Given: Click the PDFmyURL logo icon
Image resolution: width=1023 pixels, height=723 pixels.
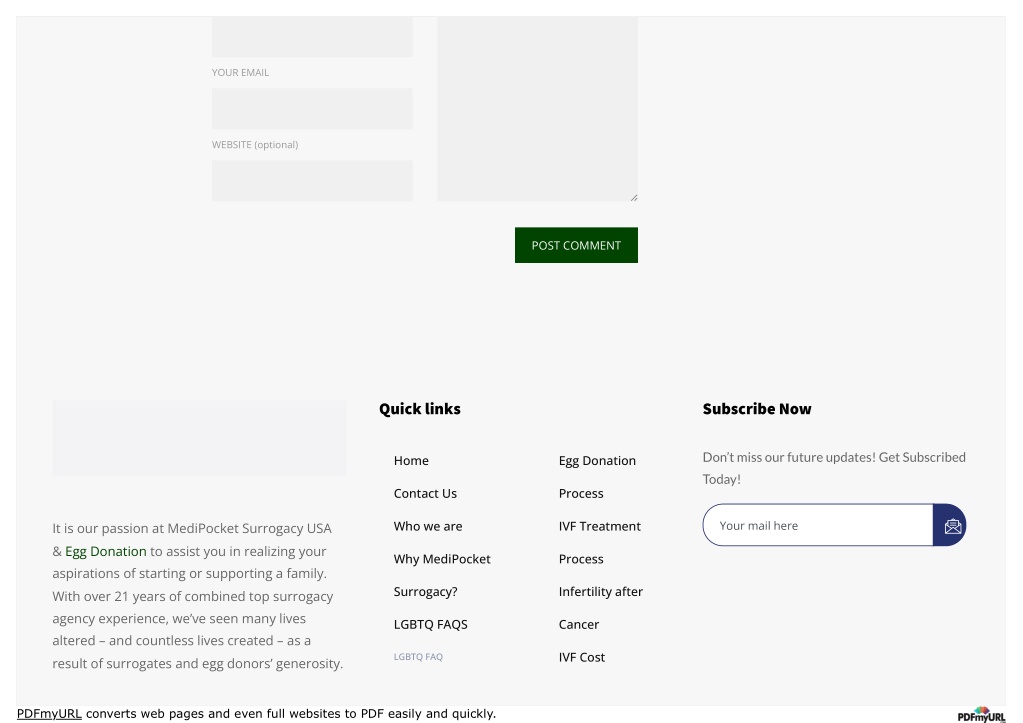Looking at the screenshot, I should (x=981, y=715).
